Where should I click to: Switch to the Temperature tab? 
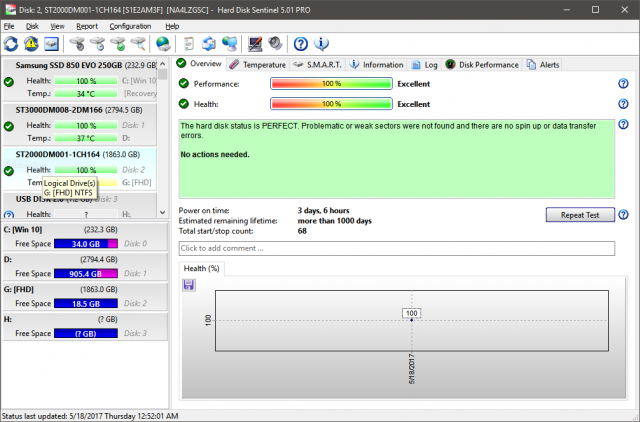tap(257, 64)
